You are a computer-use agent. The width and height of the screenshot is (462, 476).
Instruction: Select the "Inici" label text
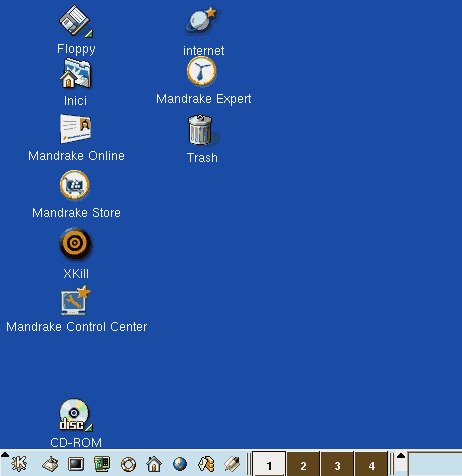[75, 101]
